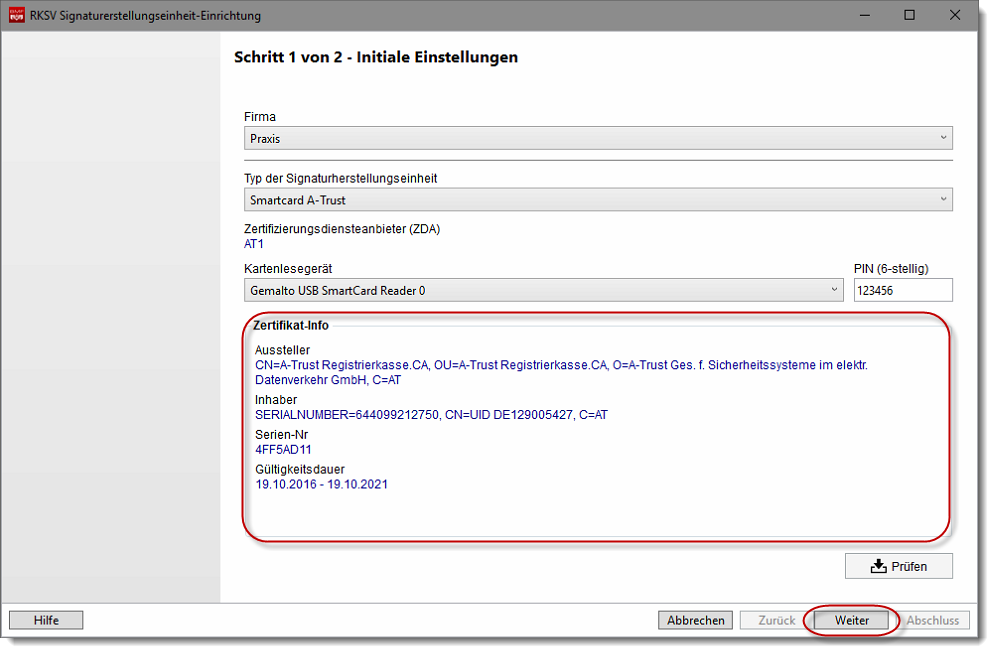Expand the Smartcard A-Trust type dropdown
This screenshot has width=994, height=653.
(597, 200)
